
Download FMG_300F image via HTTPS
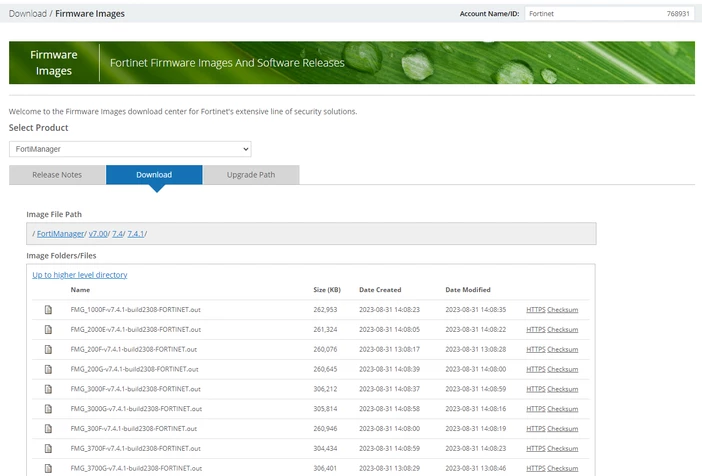pos(535,429)
